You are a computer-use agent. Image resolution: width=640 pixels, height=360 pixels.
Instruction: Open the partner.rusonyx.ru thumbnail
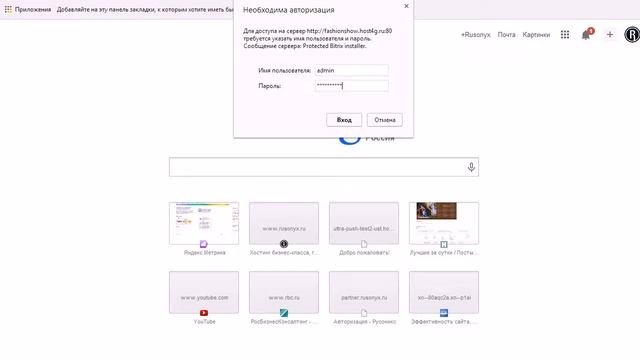pyautogui.click(x=364, y=292)
